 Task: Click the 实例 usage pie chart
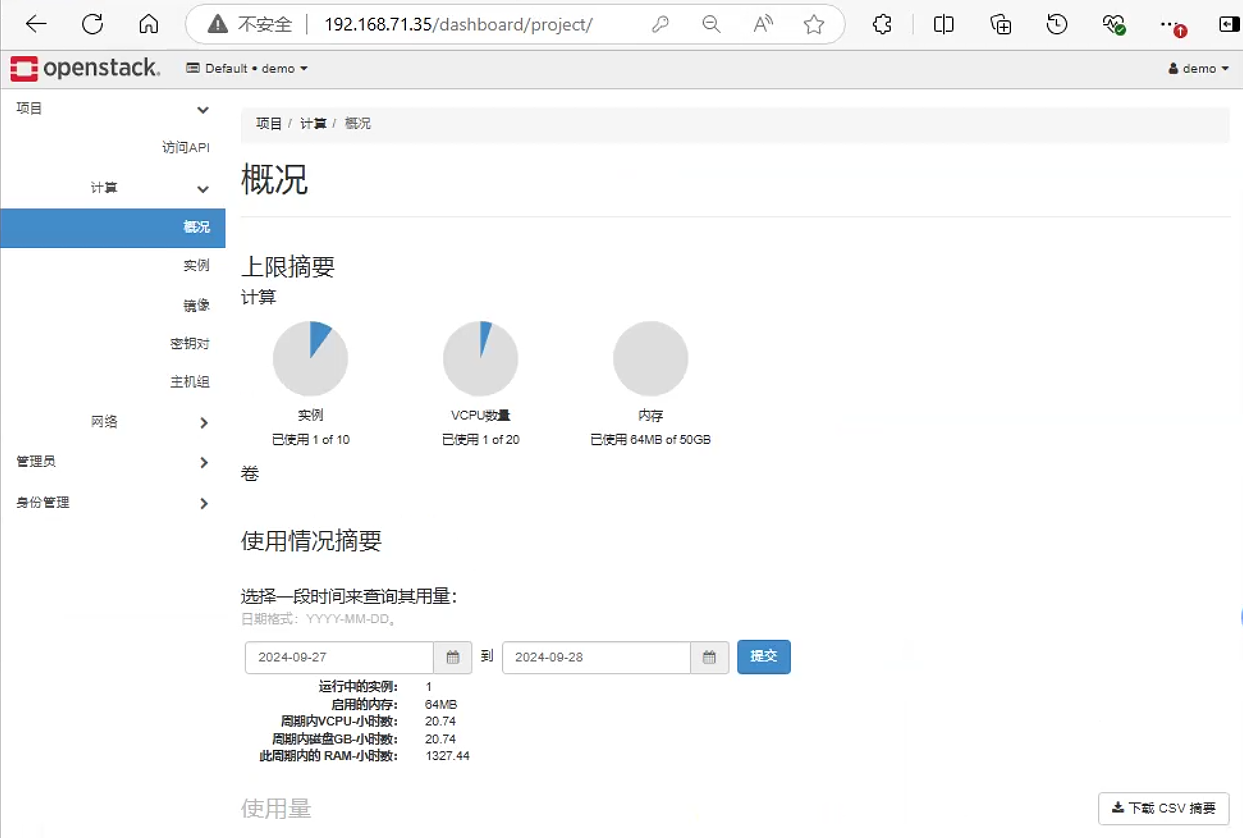coord(310,358)
